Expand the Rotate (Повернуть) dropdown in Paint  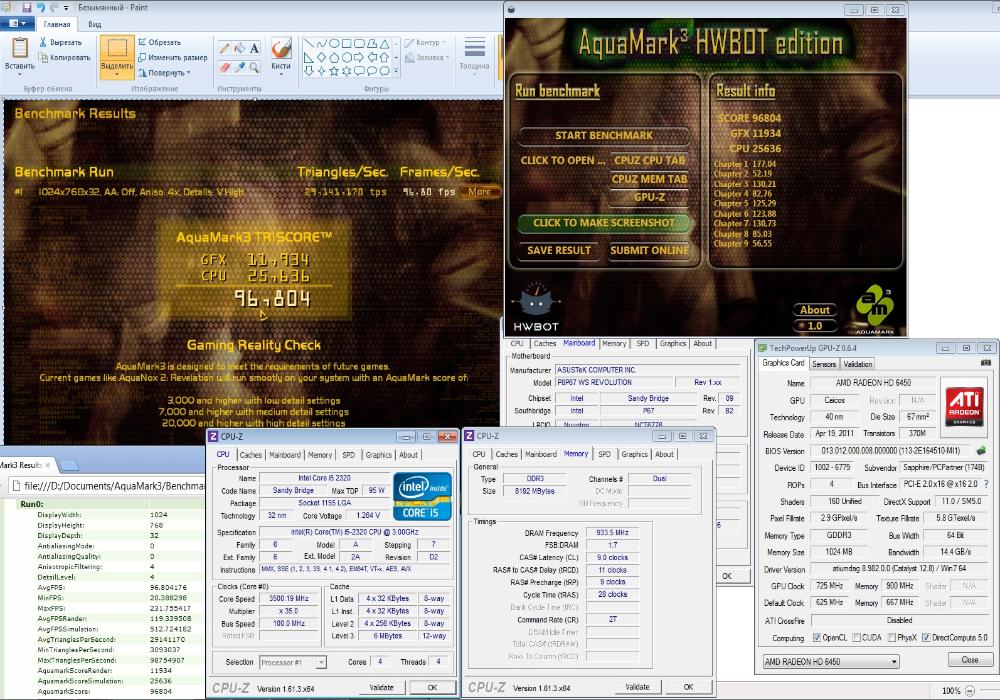tap(189, 73)
